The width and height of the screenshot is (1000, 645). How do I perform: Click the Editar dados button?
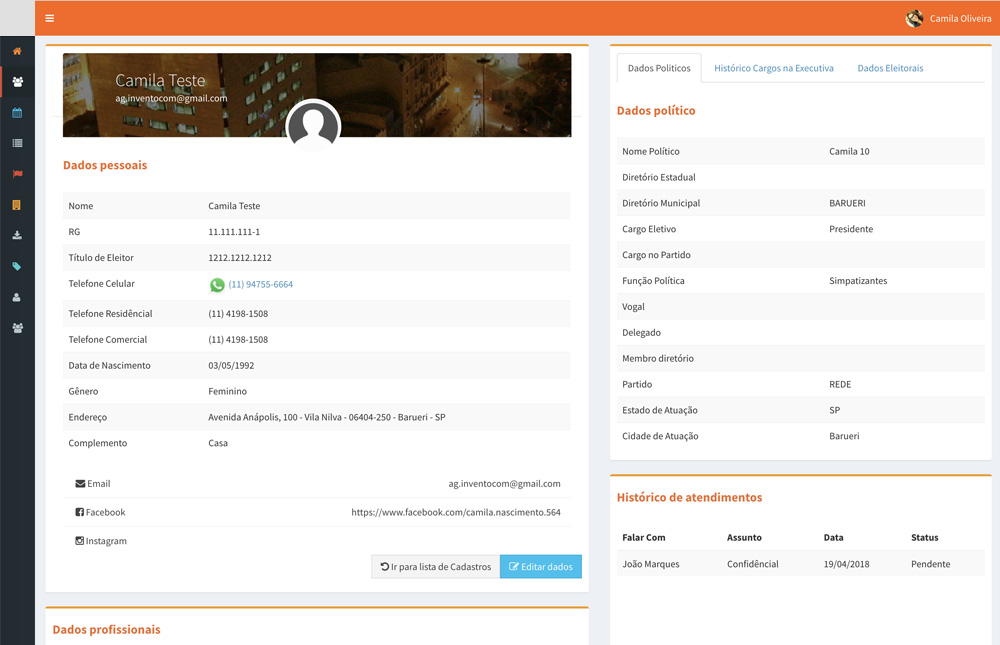(x=541, y=567)
